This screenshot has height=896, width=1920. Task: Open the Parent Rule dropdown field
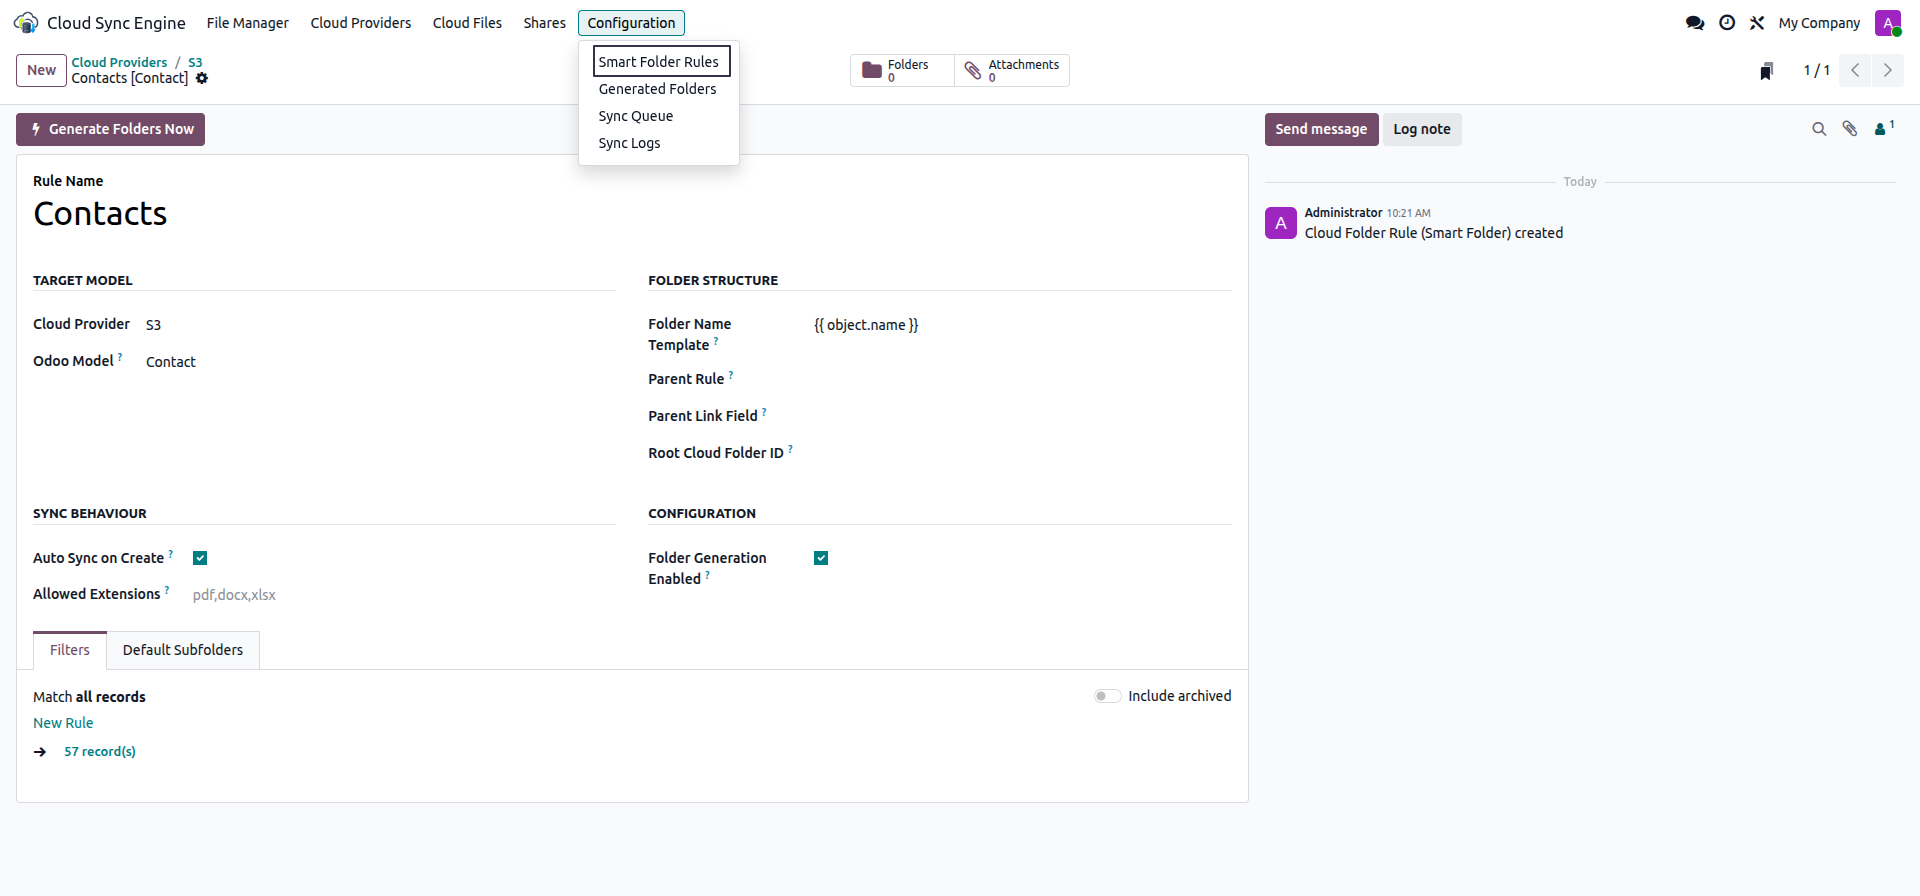point(1022,379)
